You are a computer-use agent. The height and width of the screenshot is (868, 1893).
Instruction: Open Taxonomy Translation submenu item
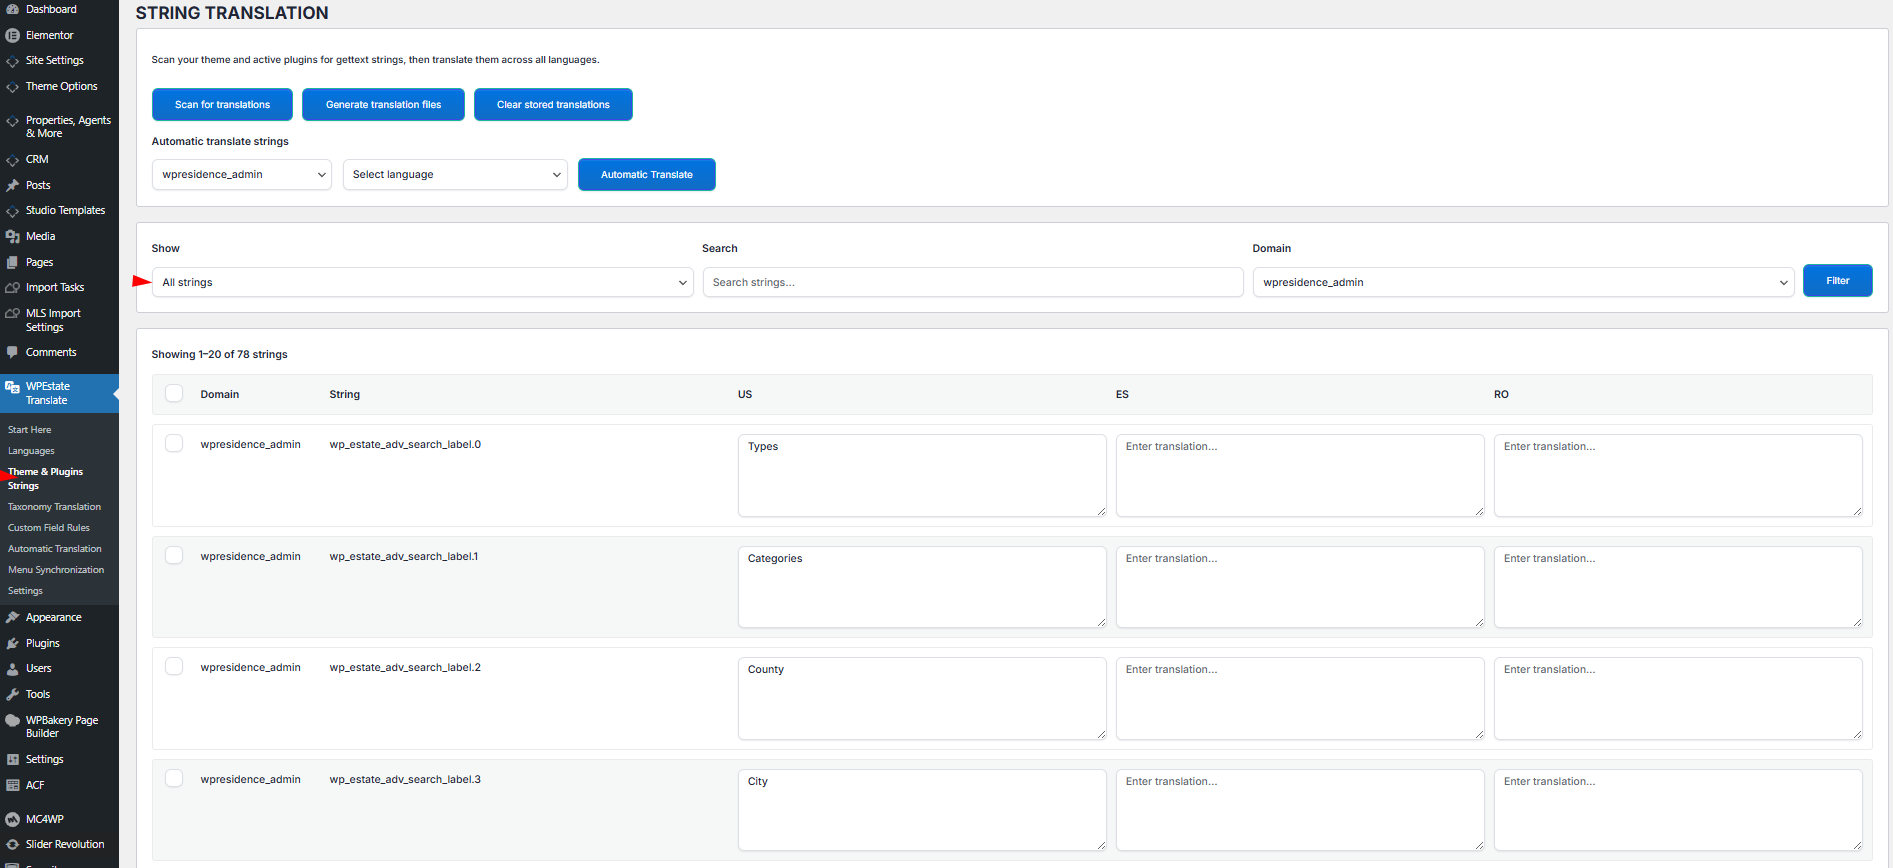pyautogui.click(x=54, y=507)
